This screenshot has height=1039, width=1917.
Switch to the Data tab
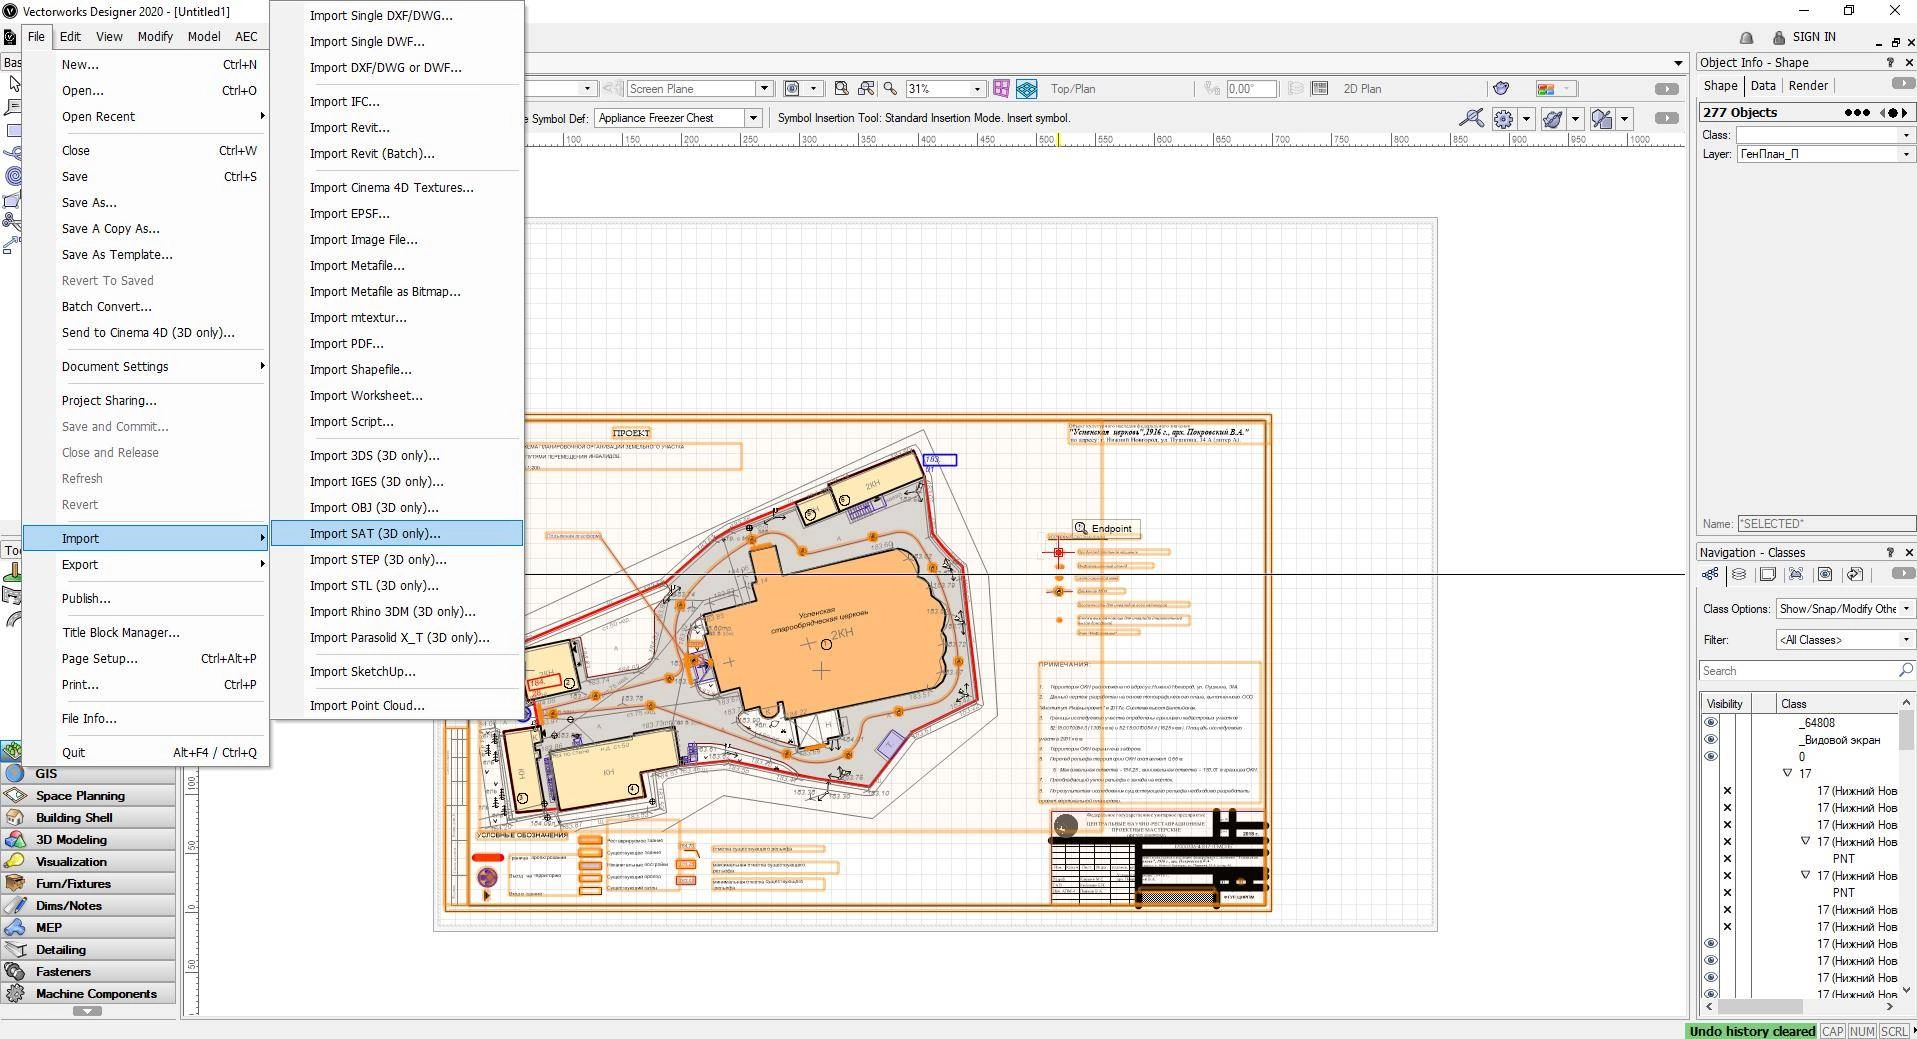(1763, 86)
